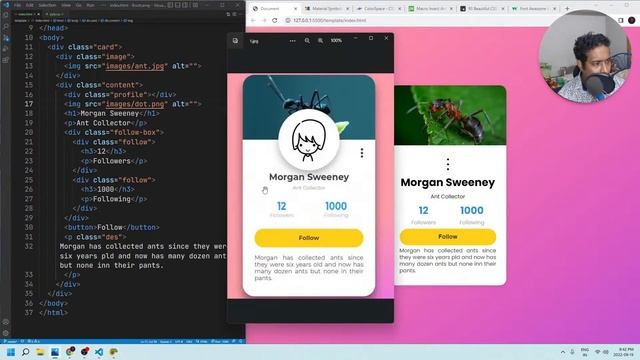Screen dimensions: 640x360
Task: Open the Search view in VS Code
Action: tap(6, 27)
